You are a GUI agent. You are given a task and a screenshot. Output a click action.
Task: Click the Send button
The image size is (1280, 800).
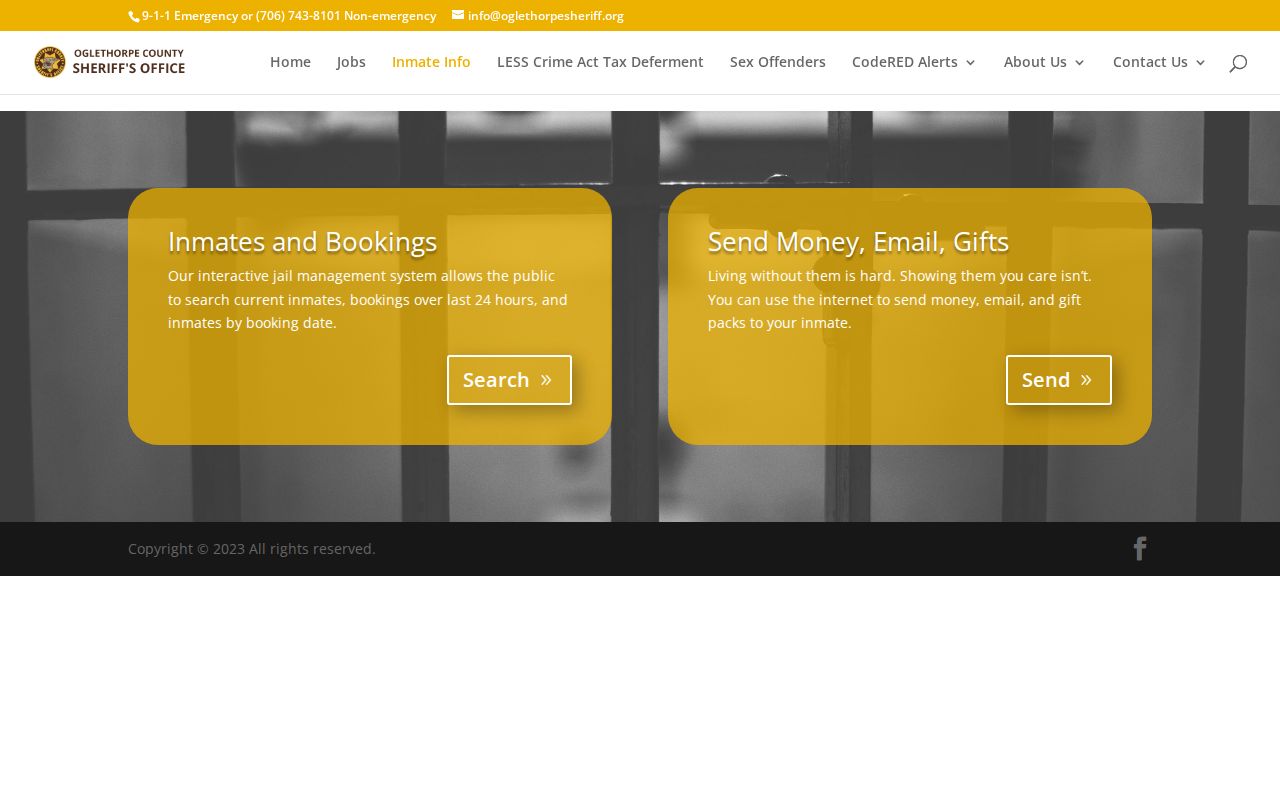pyautogui.click(x=1059, y=380)
